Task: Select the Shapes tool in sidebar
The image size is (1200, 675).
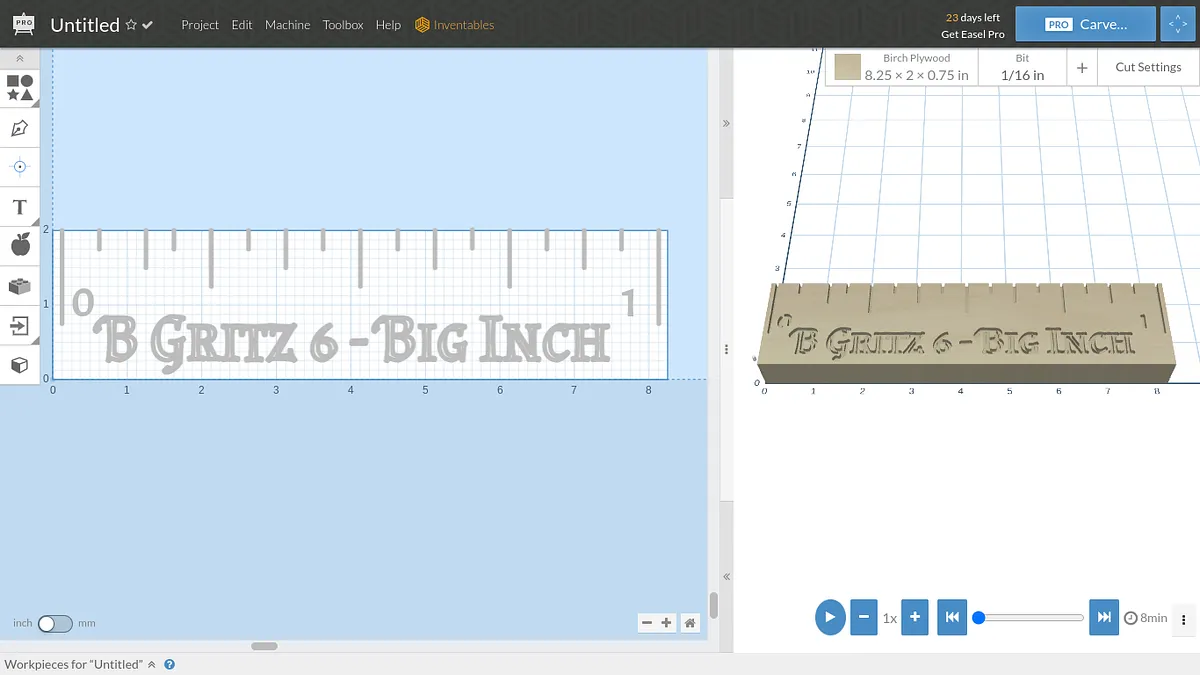Action: [20, 88]
